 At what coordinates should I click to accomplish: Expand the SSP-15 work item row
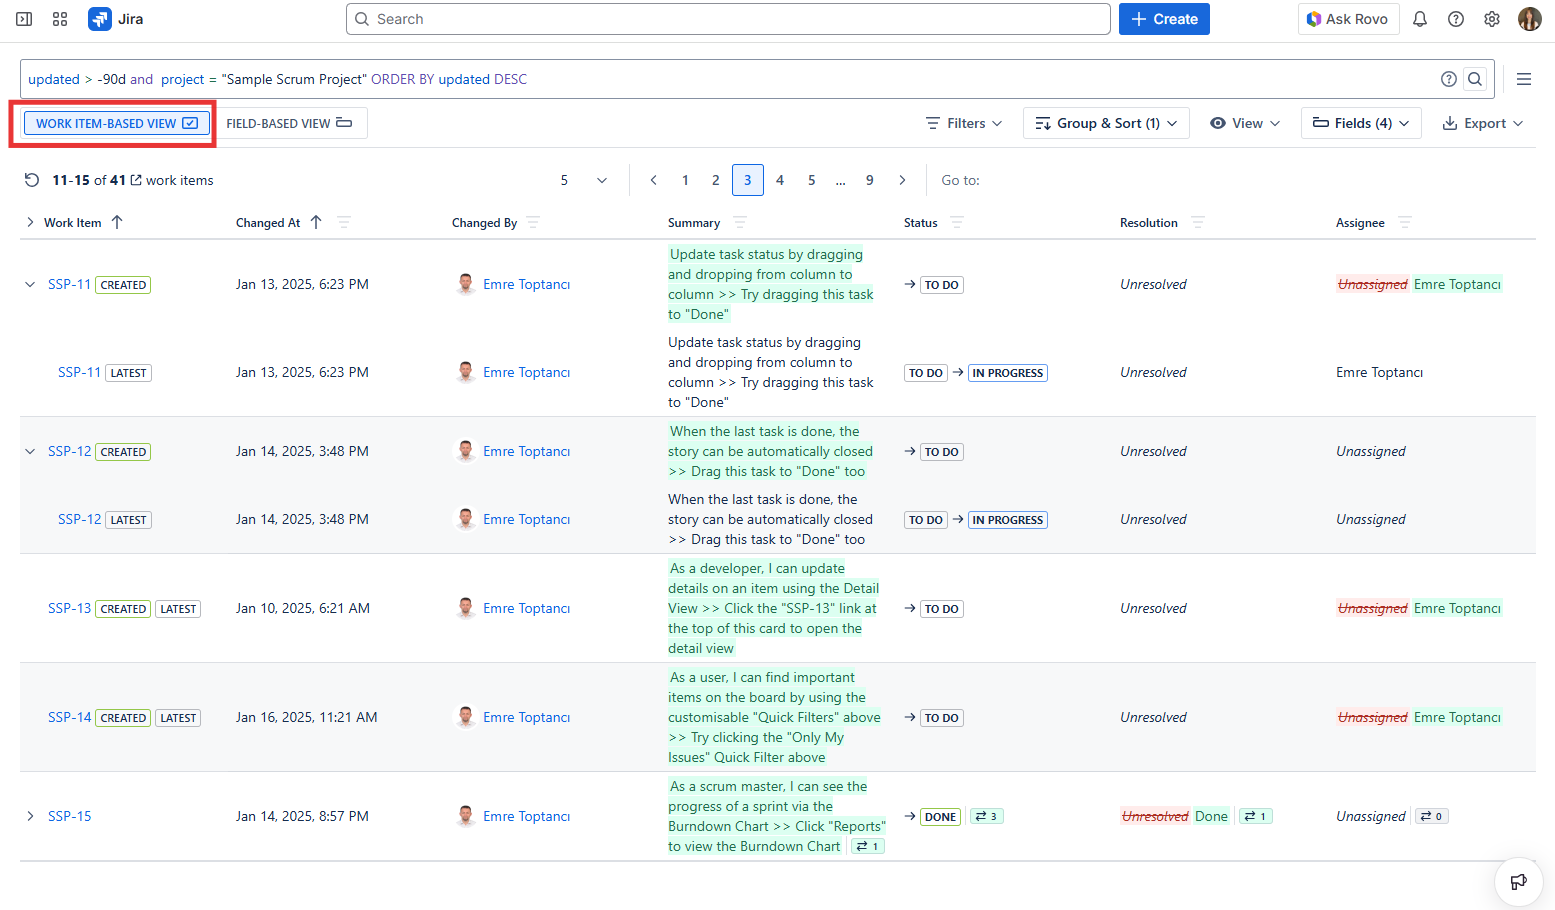click(30, 816)
